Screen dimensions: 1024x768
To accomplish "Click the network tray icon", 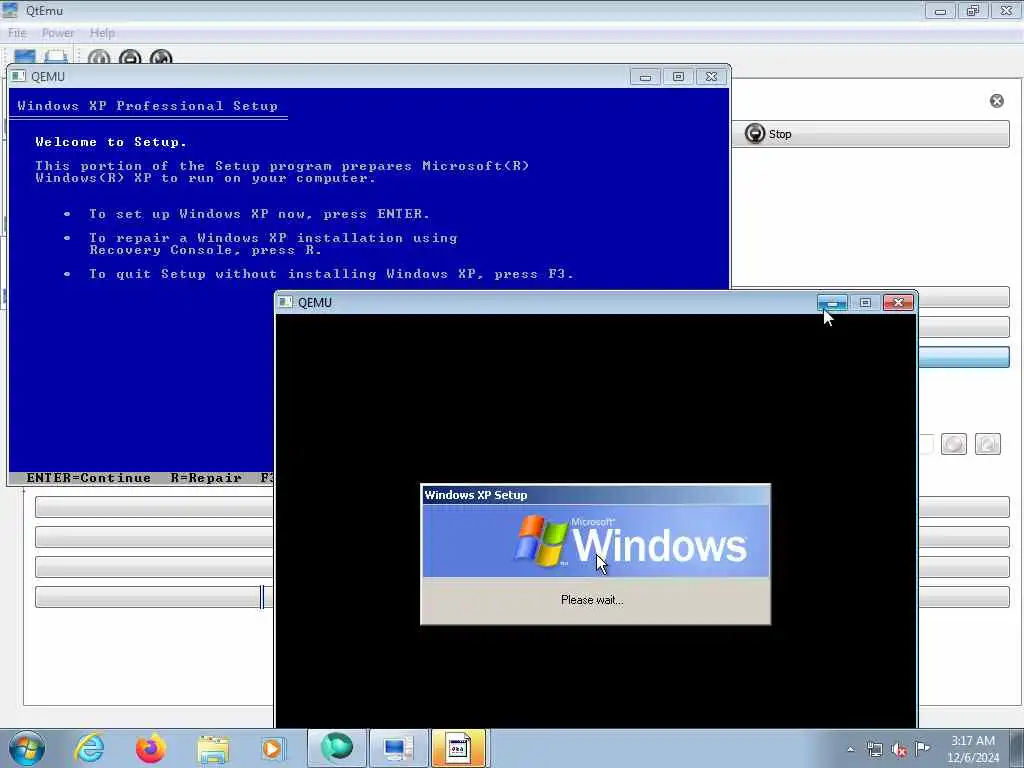I will pyautogui.click(x=874, y=750).
